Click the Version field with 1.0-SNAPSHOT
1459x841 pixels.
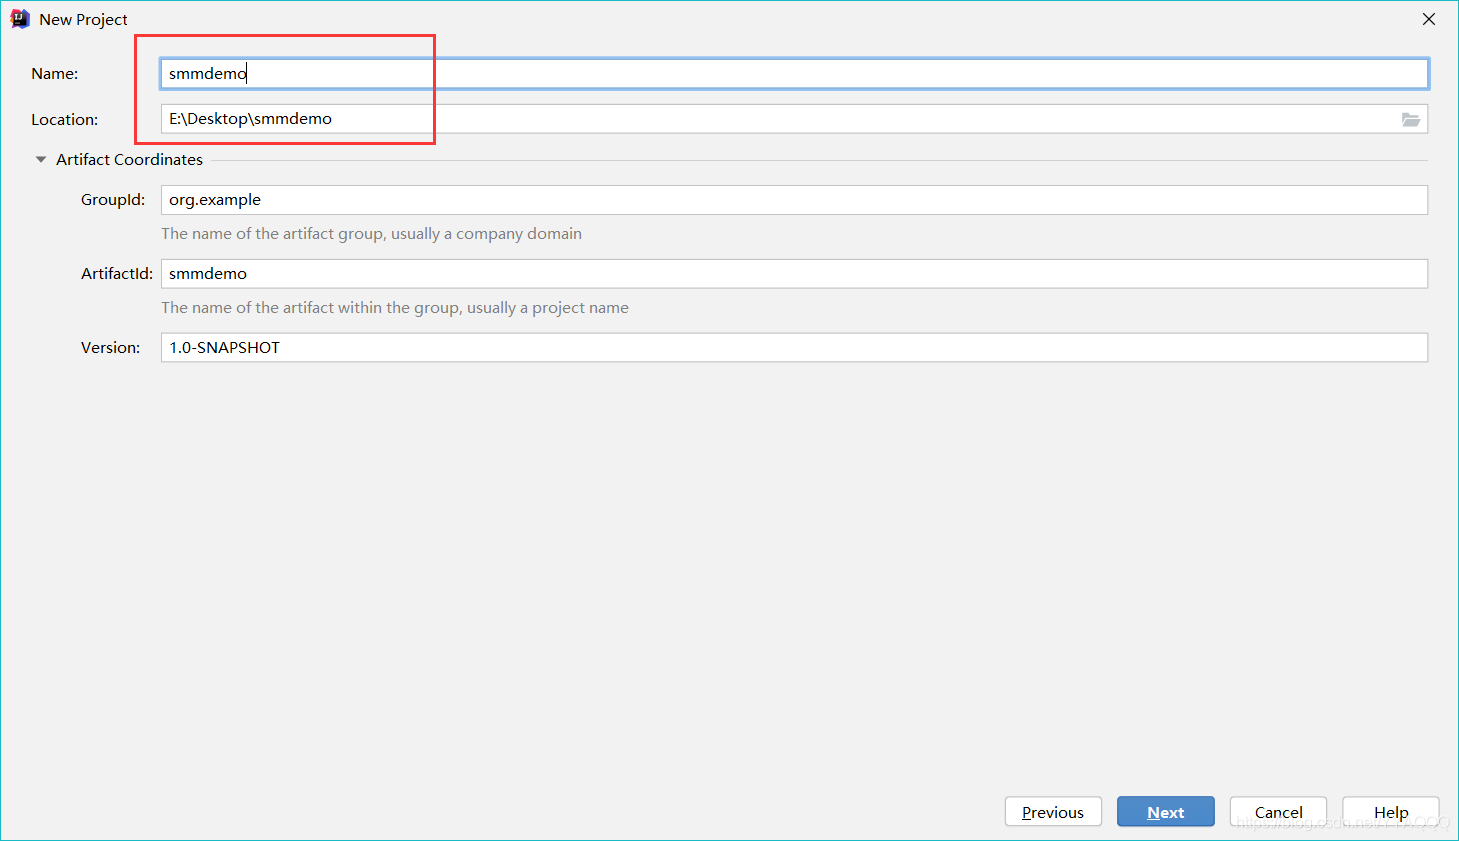(x=794, y=348)
